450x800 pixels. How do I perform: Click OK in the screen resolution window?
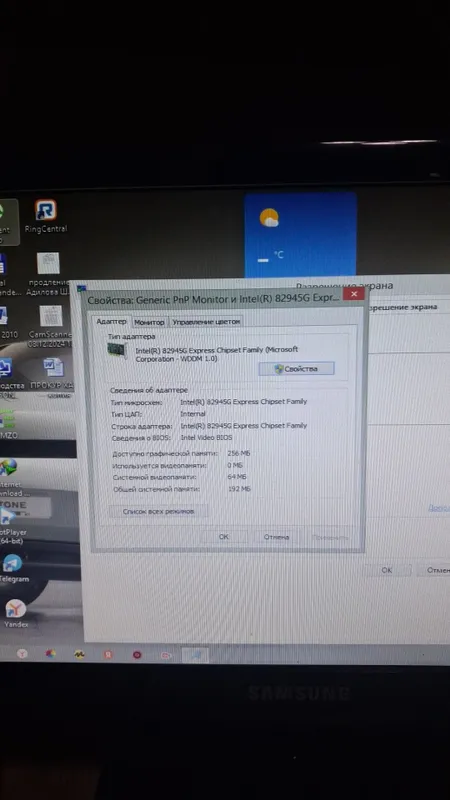[387, 570]
